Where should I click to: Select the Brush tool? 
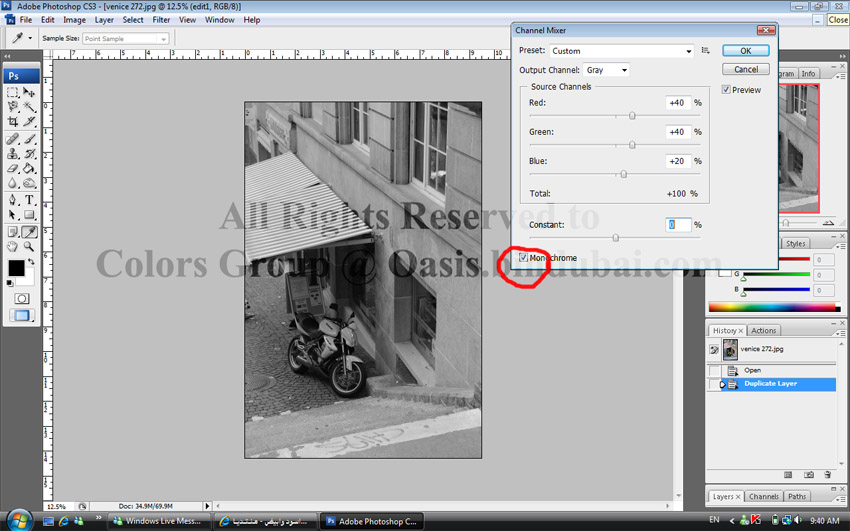(x=29, y=139)
